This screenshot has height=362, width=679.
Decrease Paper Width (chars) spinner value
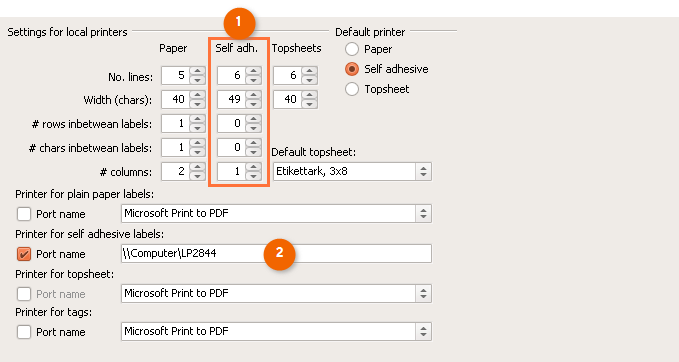click(197, 104)
